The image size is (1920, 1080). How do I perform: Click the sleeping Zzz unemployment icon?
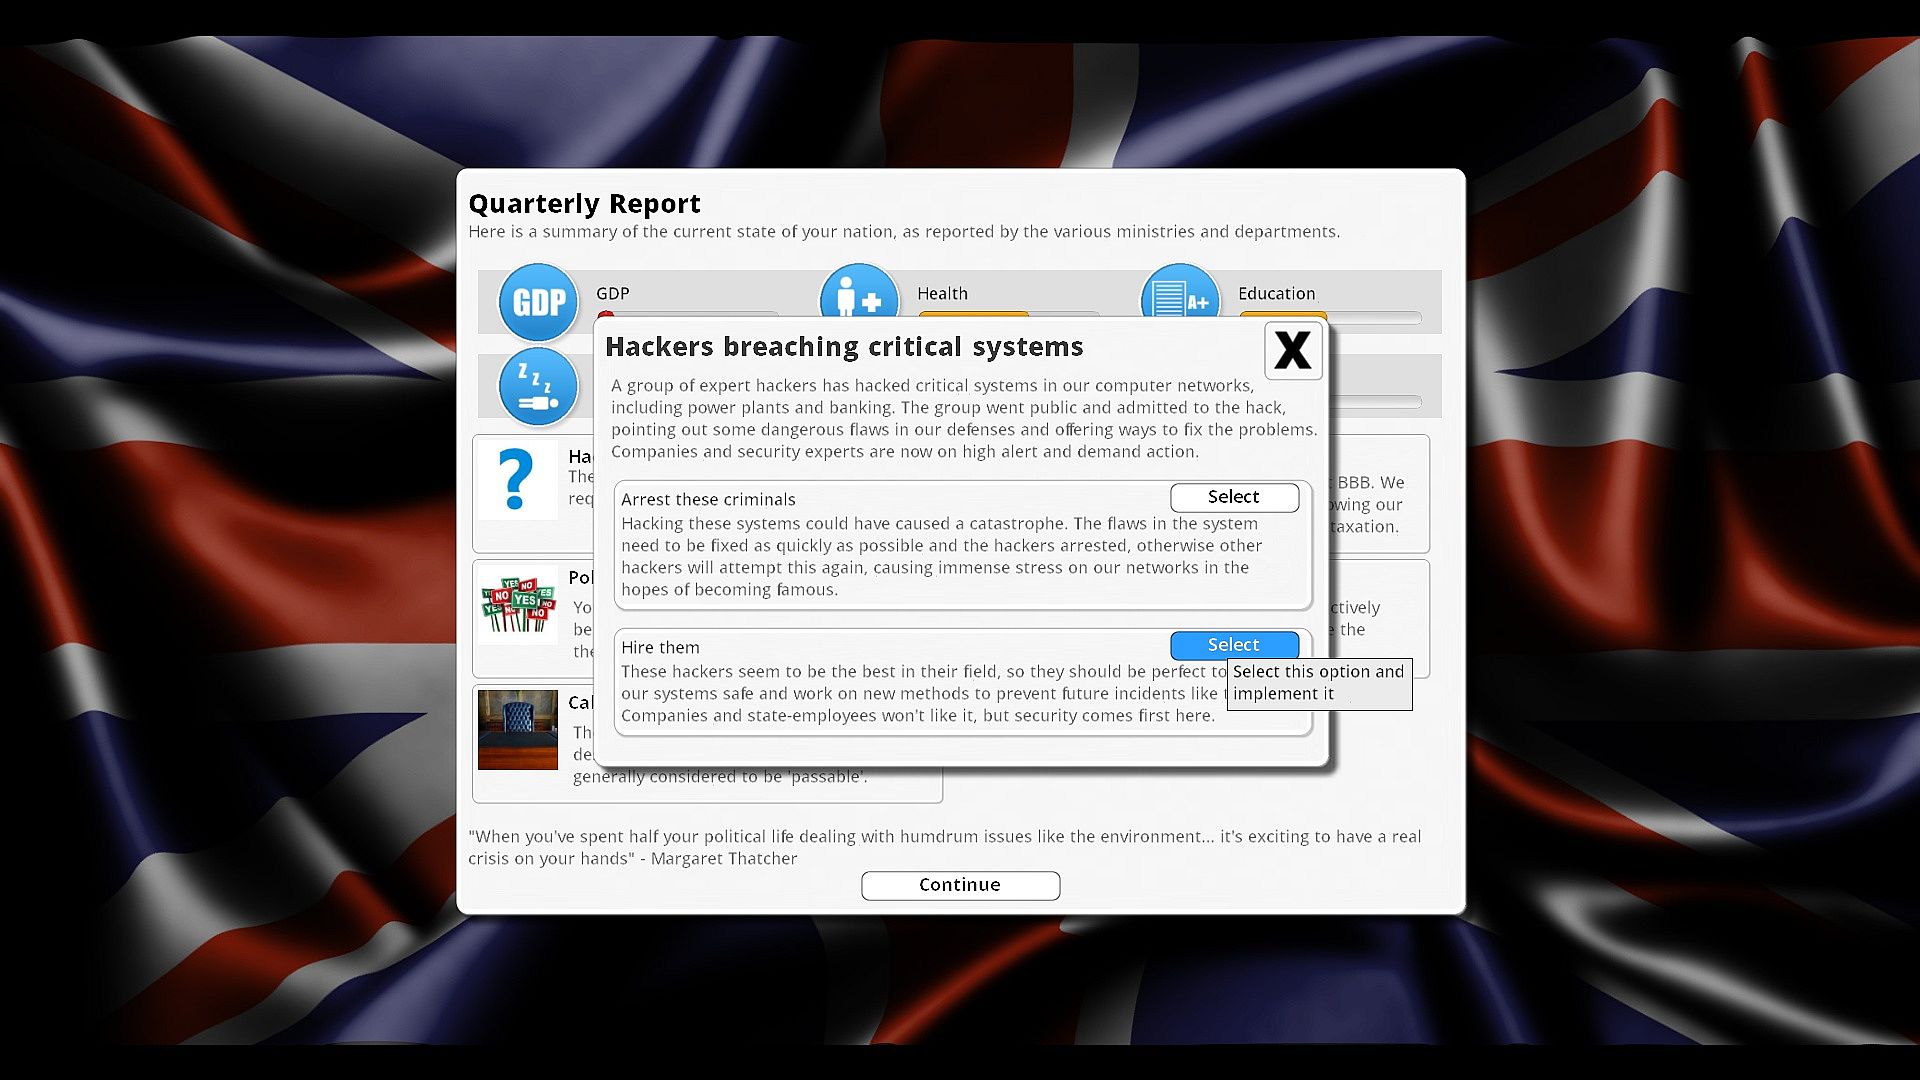click(539, 386)
